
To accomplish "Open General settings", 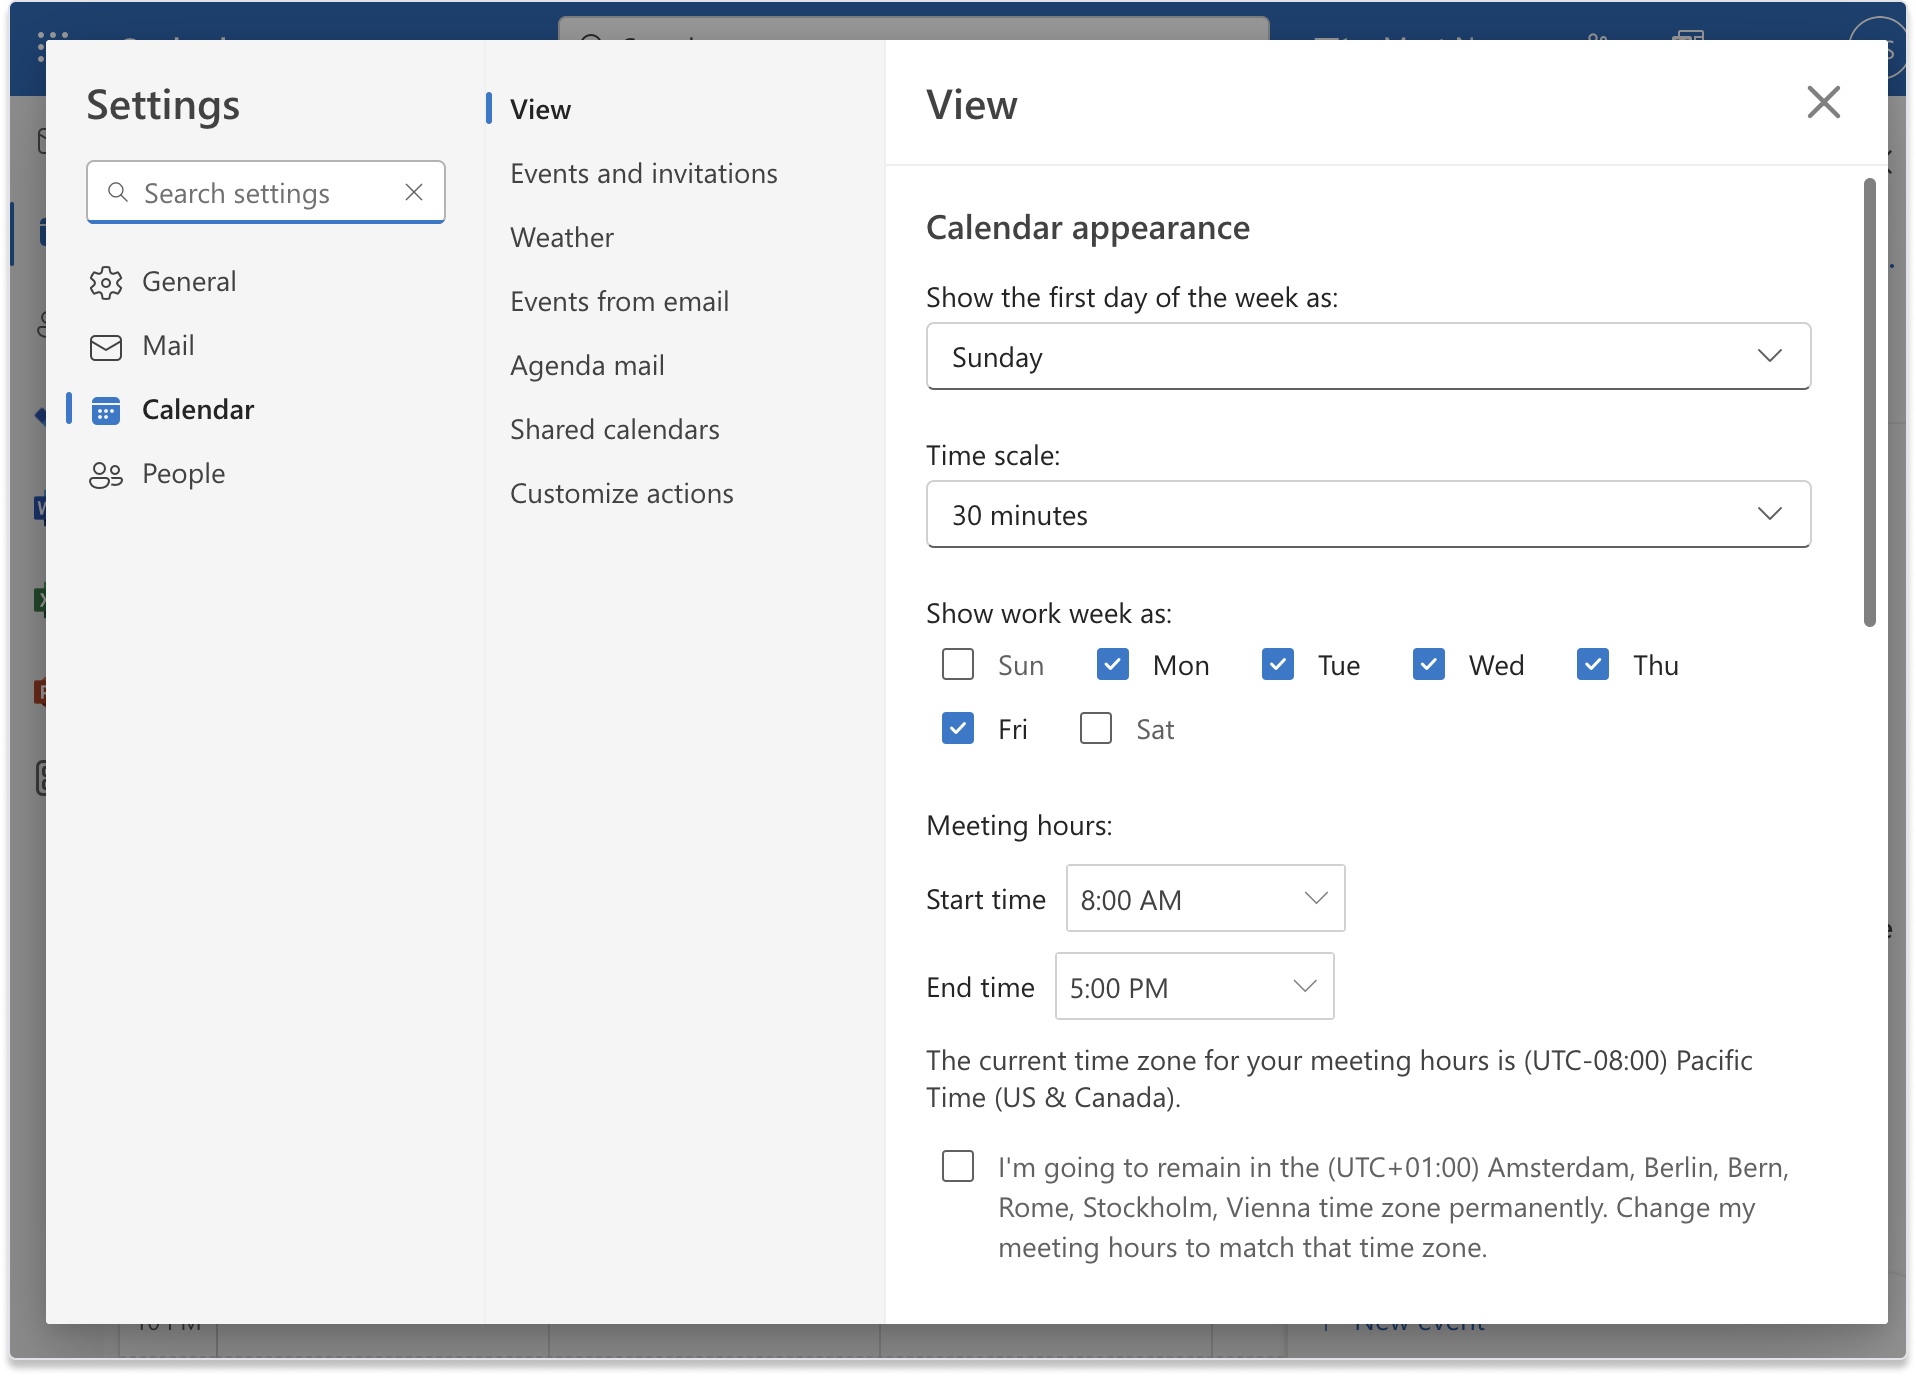I will coord(189,281).
